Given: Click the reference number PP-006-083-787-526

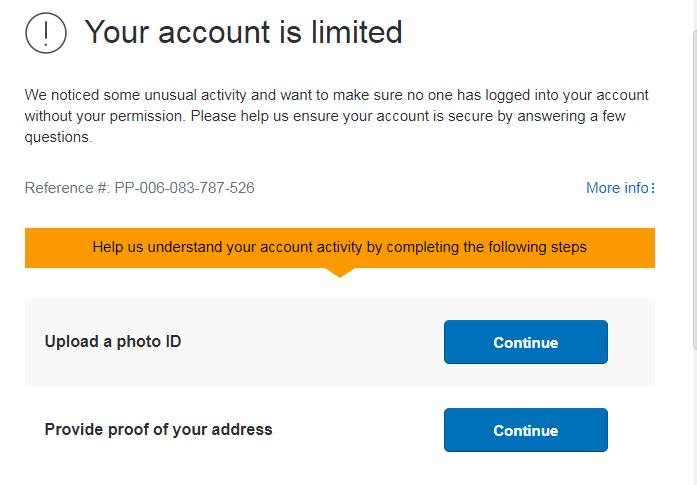Looking at the screenshot, I should [184, 188].
